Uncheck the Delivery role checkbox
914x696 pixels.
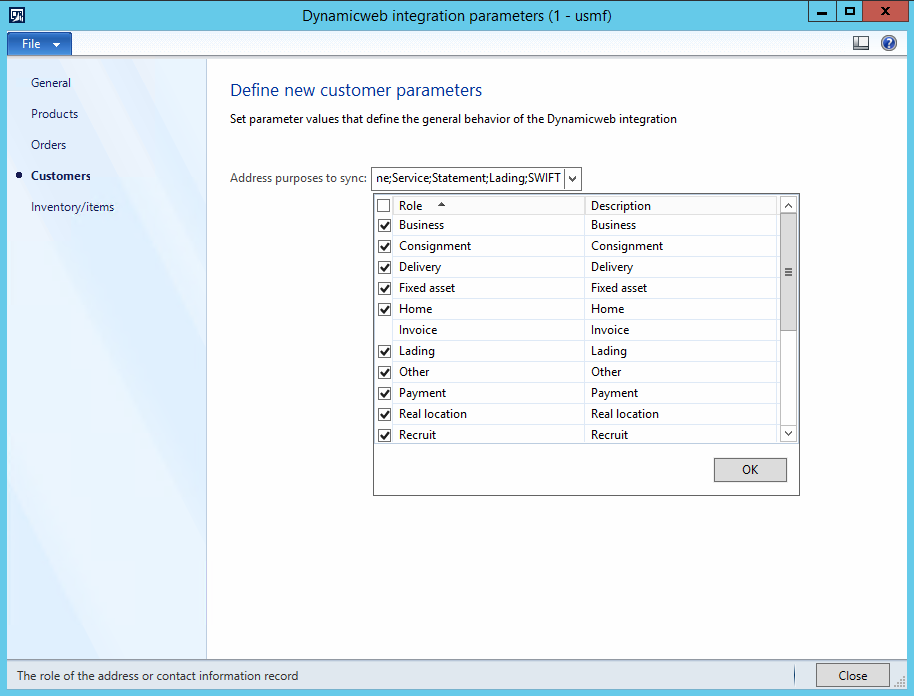coord(384,268)
